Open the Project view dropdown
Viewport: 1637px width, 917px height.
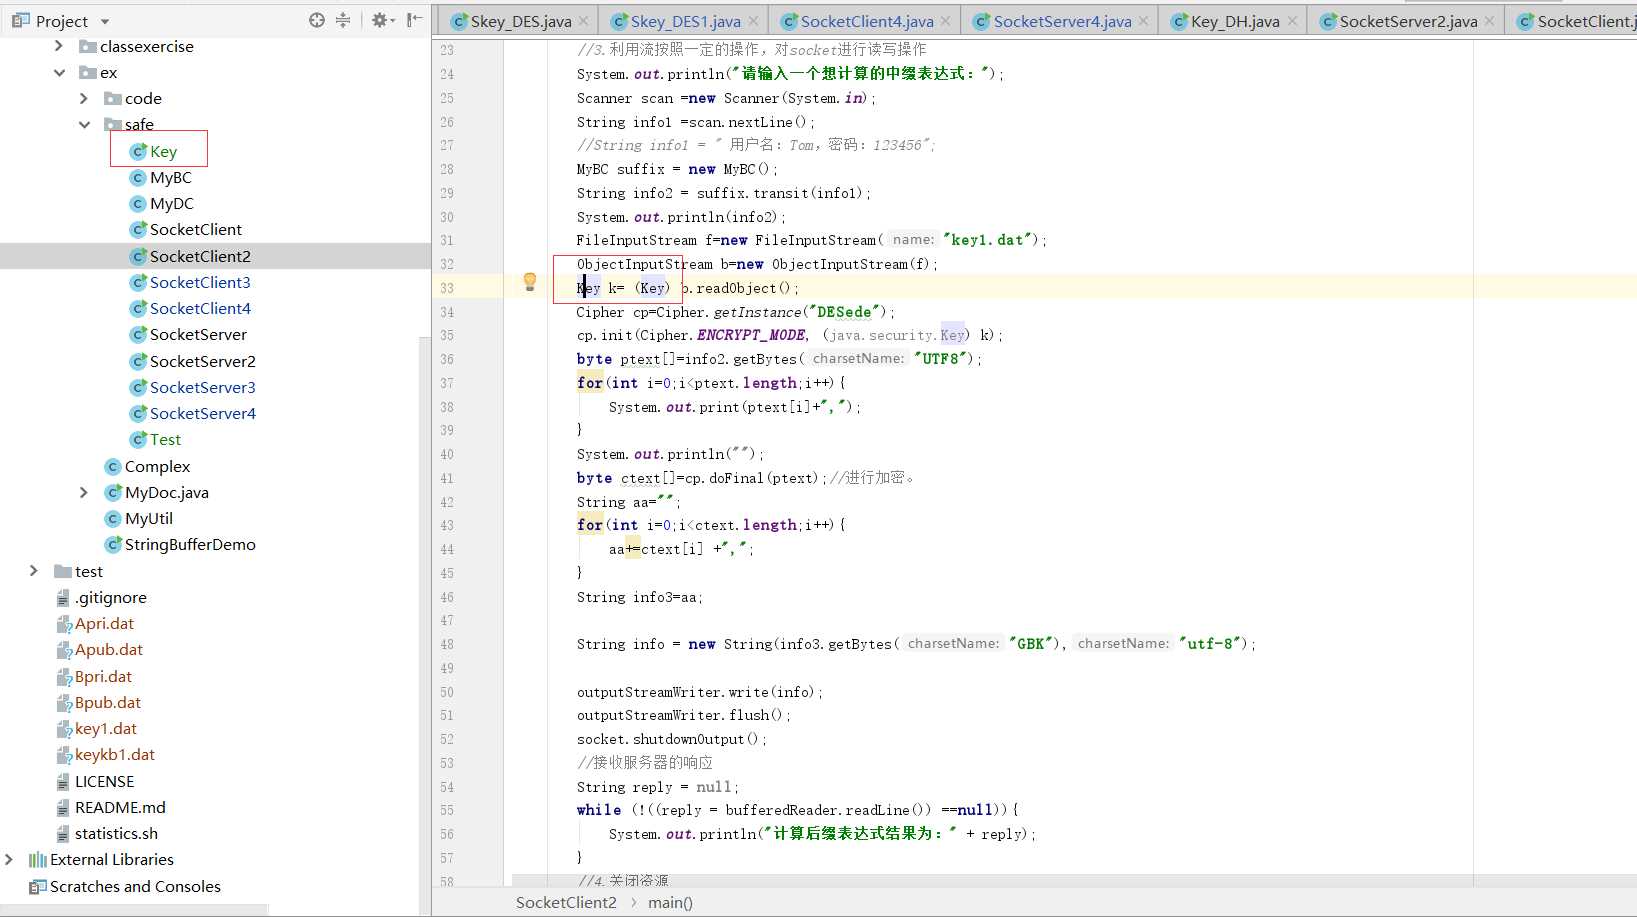point(105,21)
